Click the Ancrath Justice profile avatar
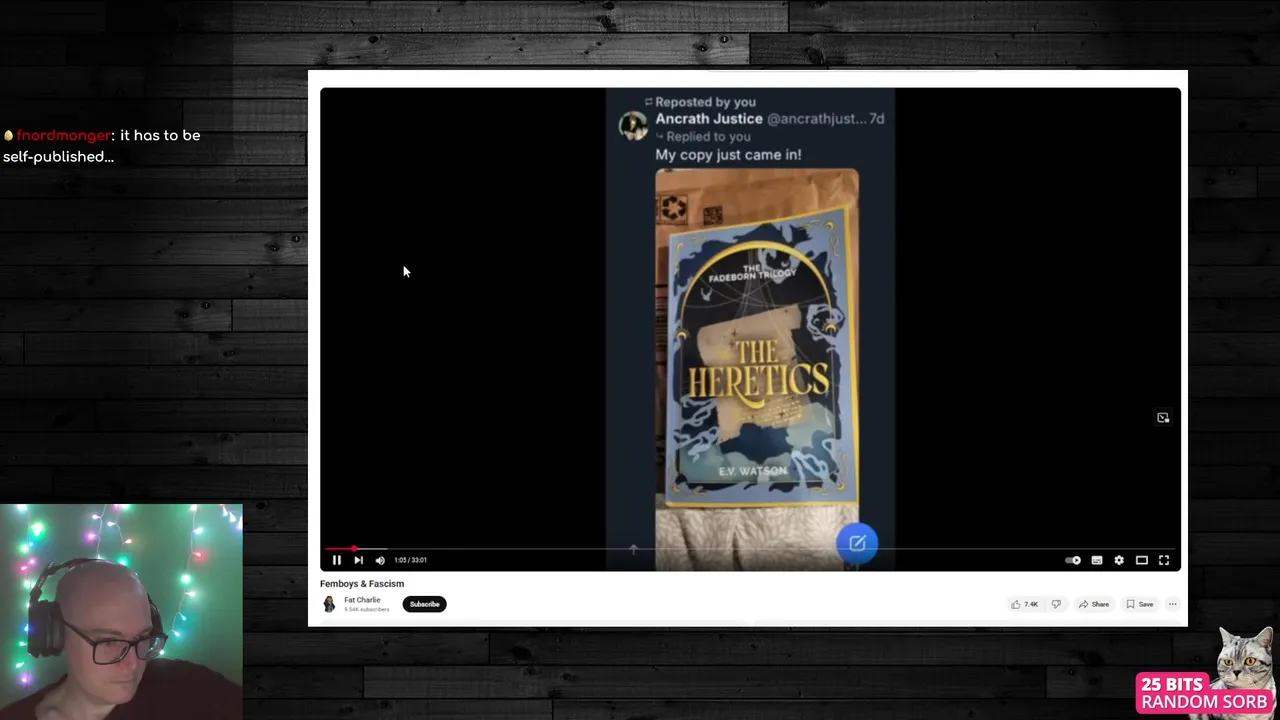1280x720 pixels. (x=633, y=126)
